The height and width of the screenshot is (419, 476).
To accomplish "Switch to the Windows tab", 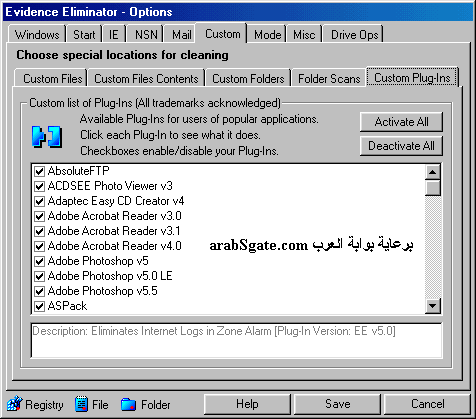I will (37, 34).
